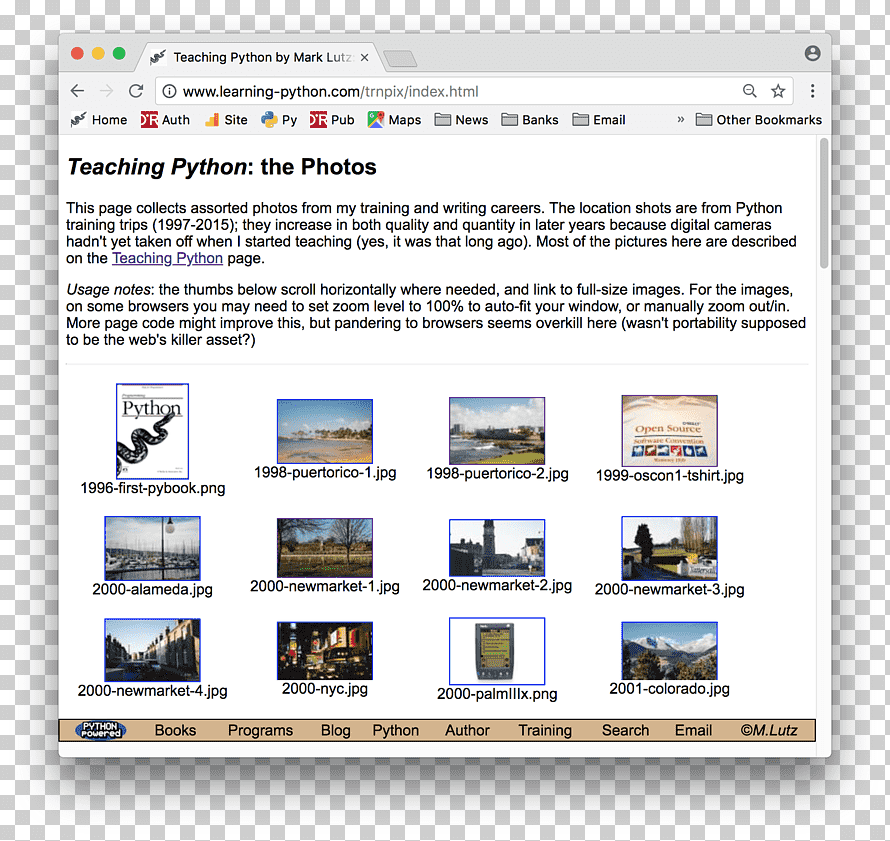Image resolution: width=890 pixels, height=841 pixels.
Task: Open a new tab
Action: click(x=400, y=58)
